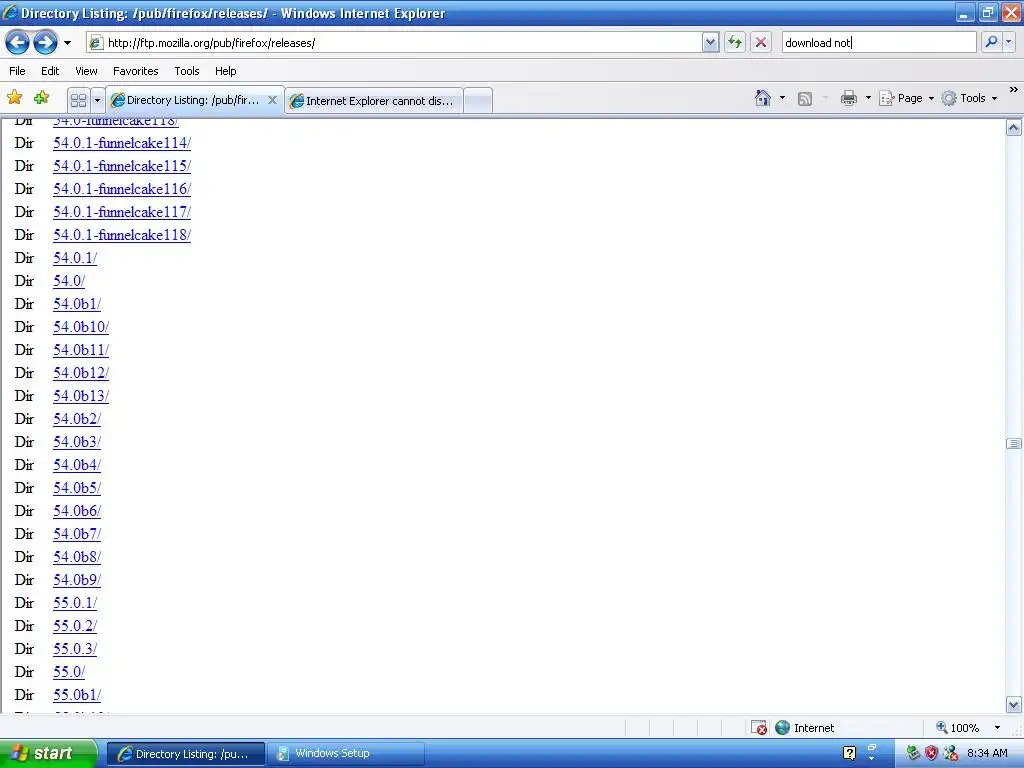Viewport: 1024px width, 768px height.
Task: Click the Print icon
Action: coord(849,98)
